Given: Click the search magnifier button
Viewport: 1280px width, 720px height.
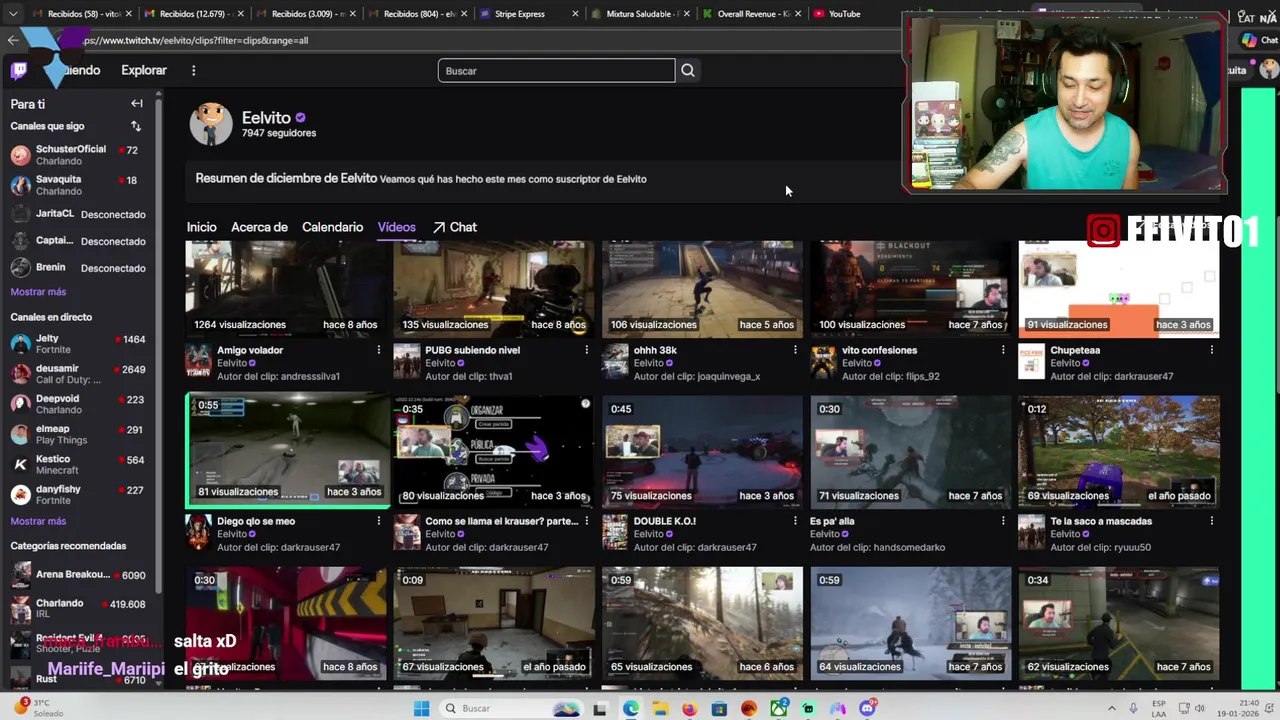Looking at the screenshot, I should [688, 70].
